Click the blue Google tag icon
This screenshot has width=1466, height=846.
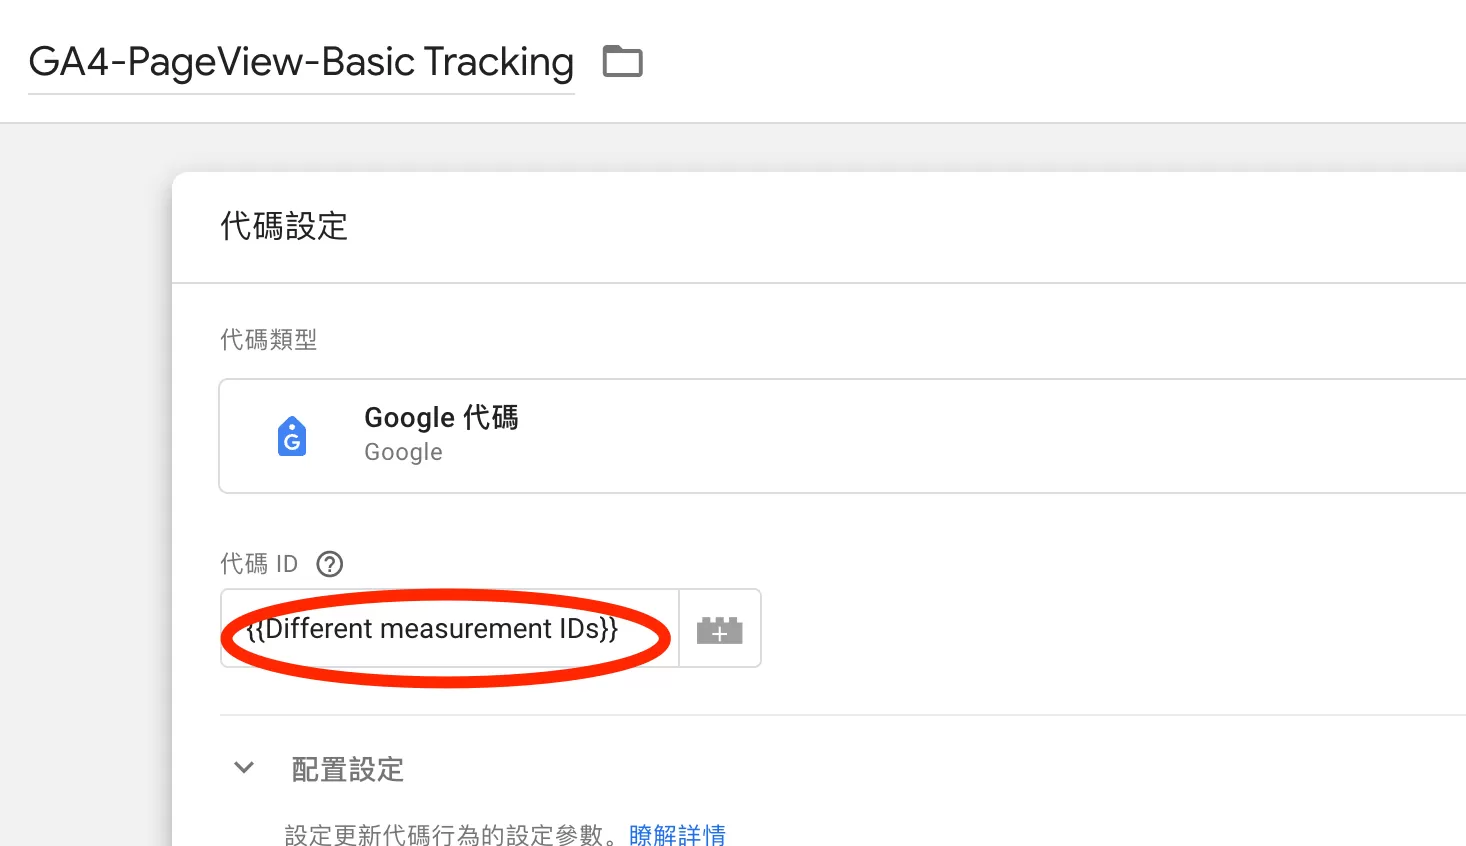[292, 436]
